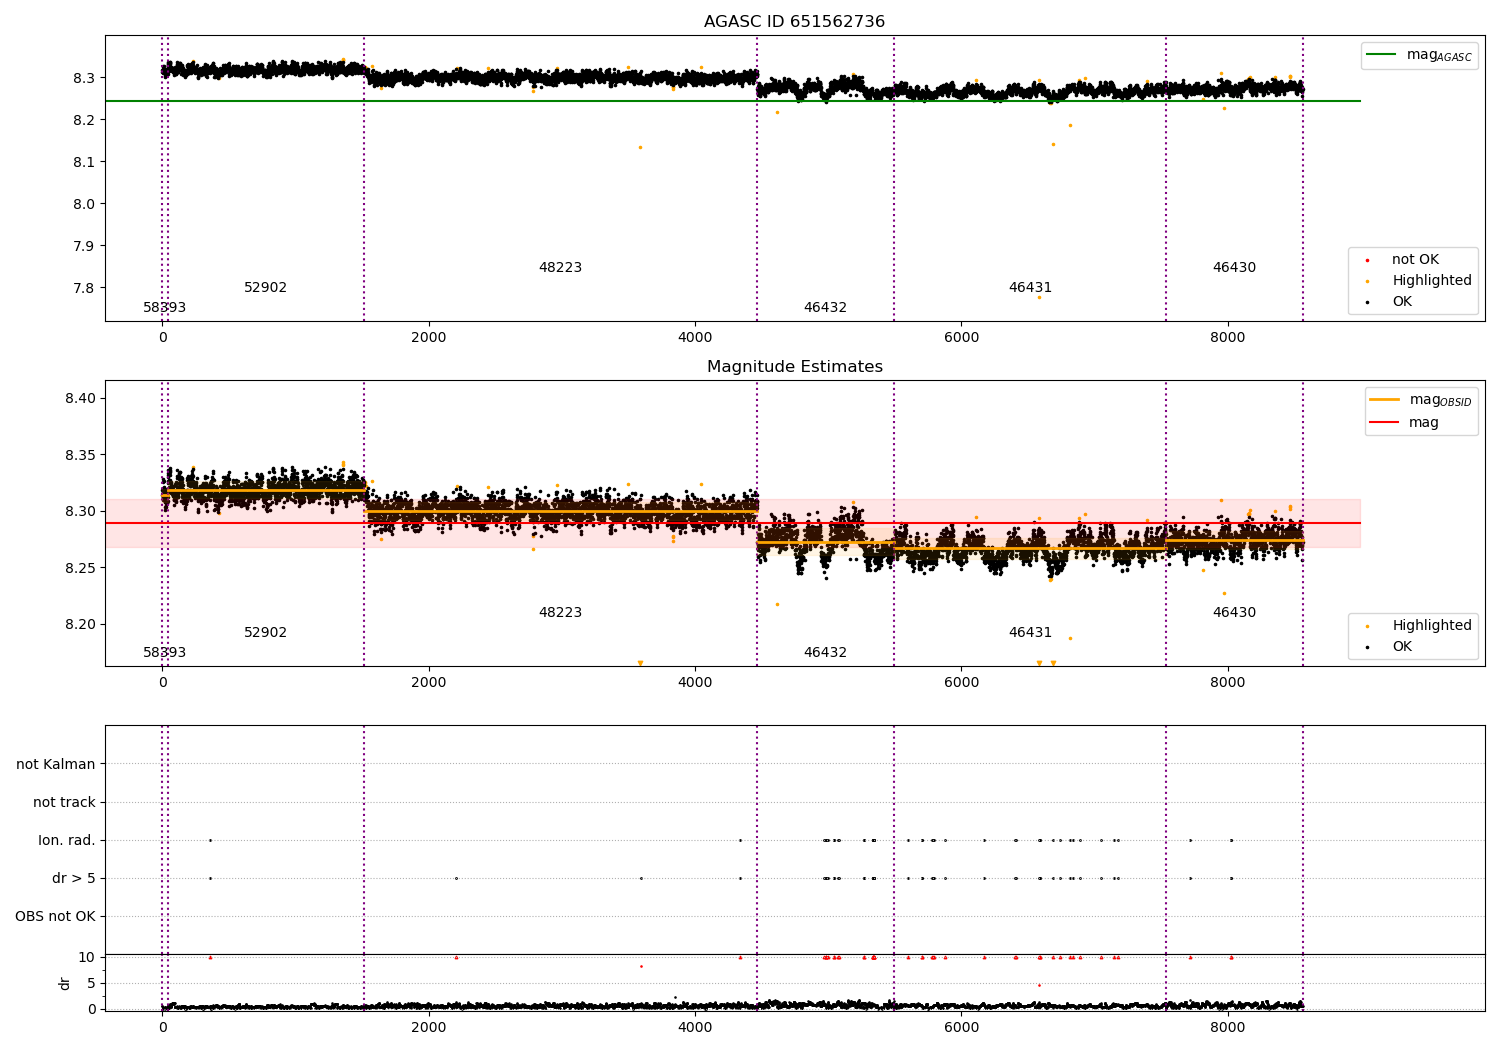Click the "not track" row label
This screenshot has height=1050, width=1500.
64,803
